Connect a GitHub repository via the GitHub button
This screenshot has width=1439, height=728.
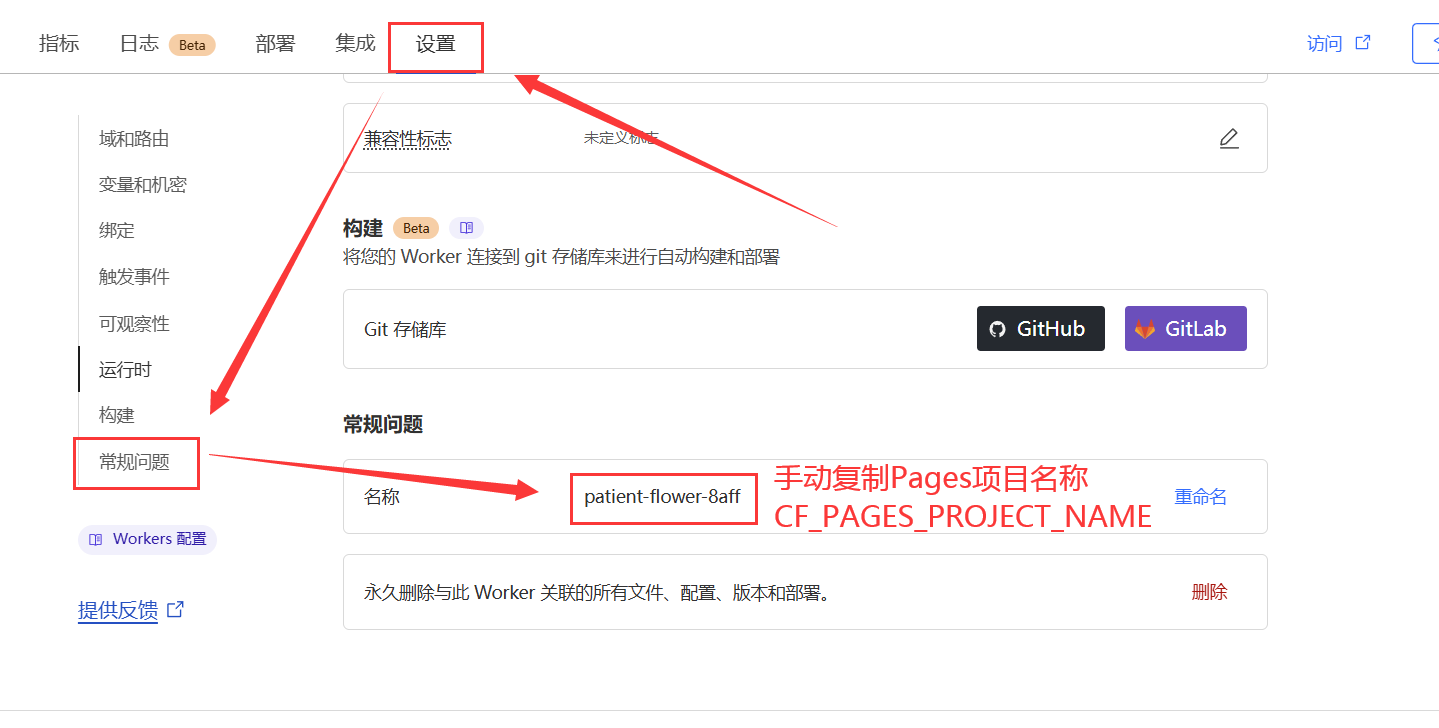(1040, 328)
